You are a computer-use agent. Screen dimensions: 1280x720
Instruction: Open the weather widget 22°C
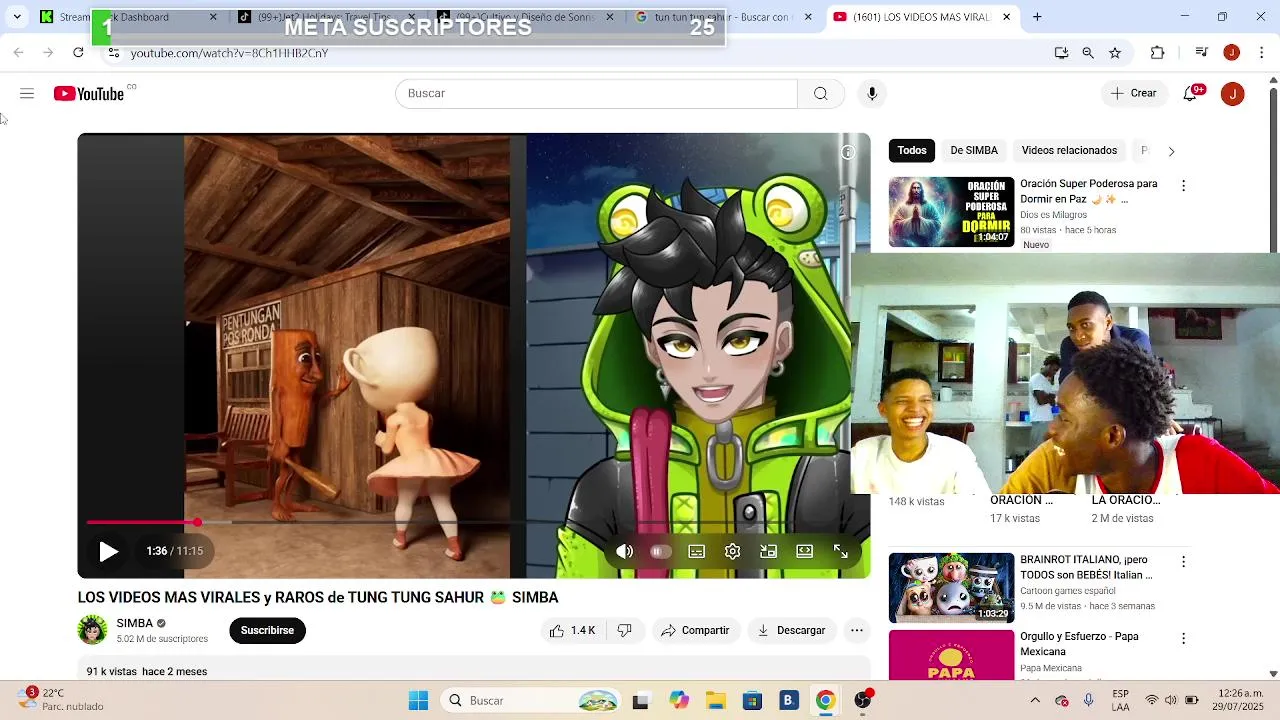tap(60, 699)
